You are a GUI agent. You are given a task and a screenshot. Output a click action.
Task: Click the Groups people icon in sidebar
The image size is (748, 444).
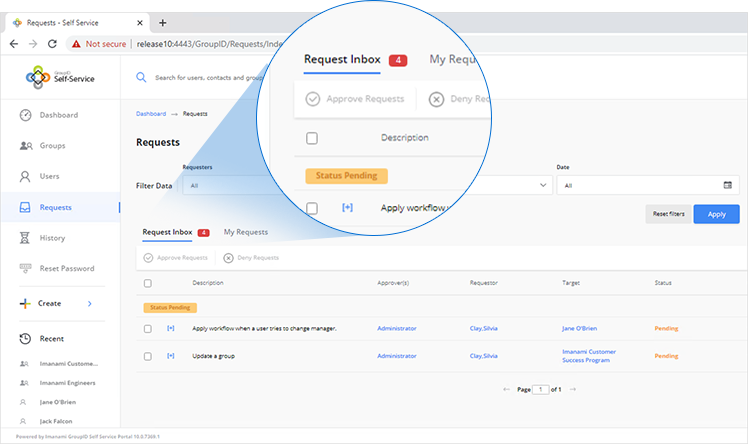coord(26,145)
